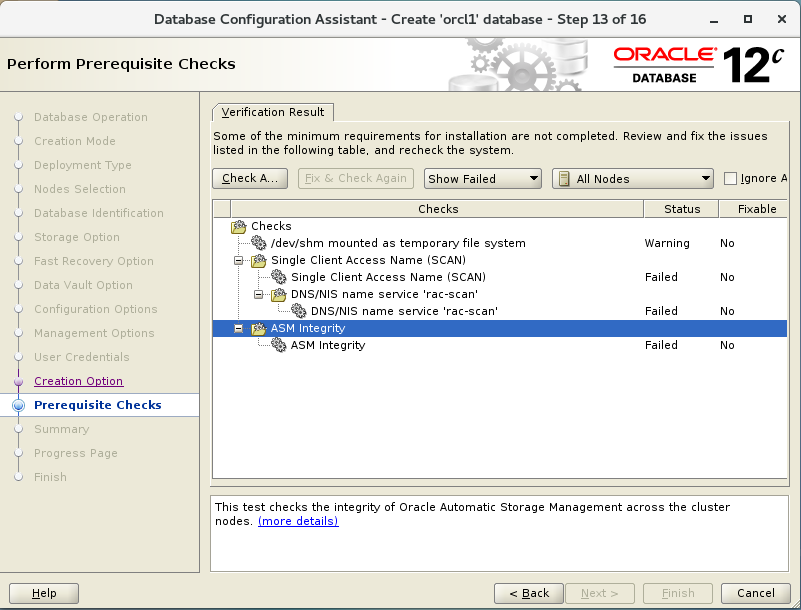
Task: Go back with the Back button
Action: 529,593
